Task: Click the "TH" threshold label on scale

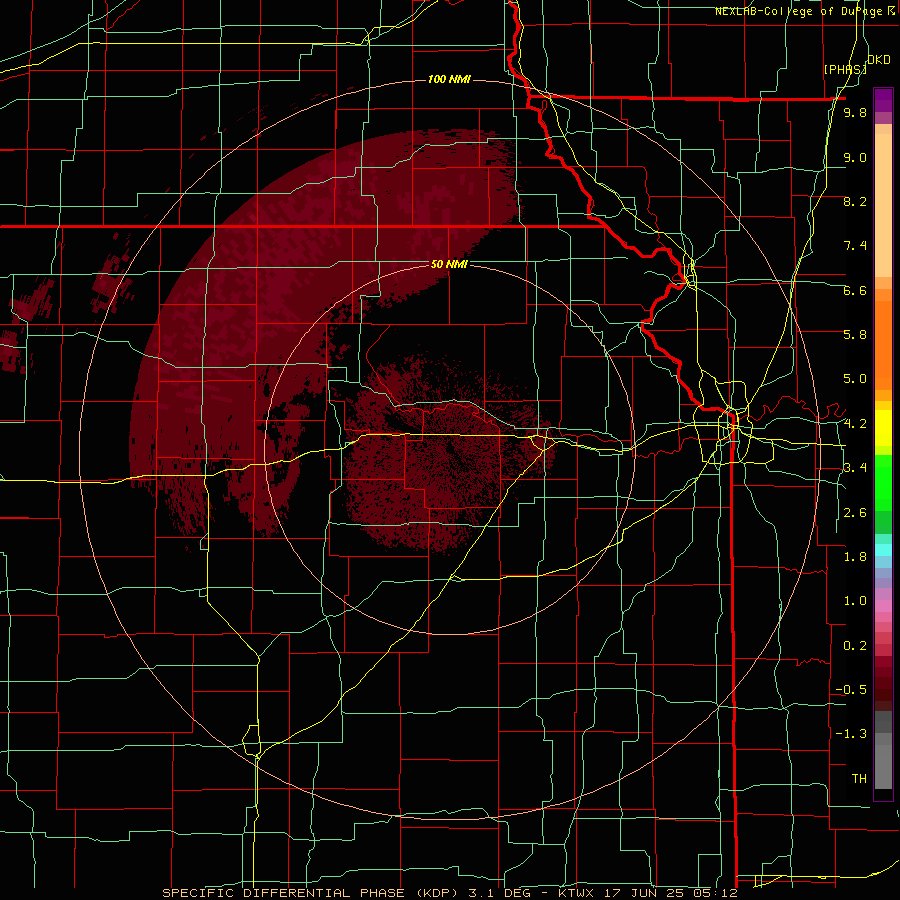Action: pos(859,779)
